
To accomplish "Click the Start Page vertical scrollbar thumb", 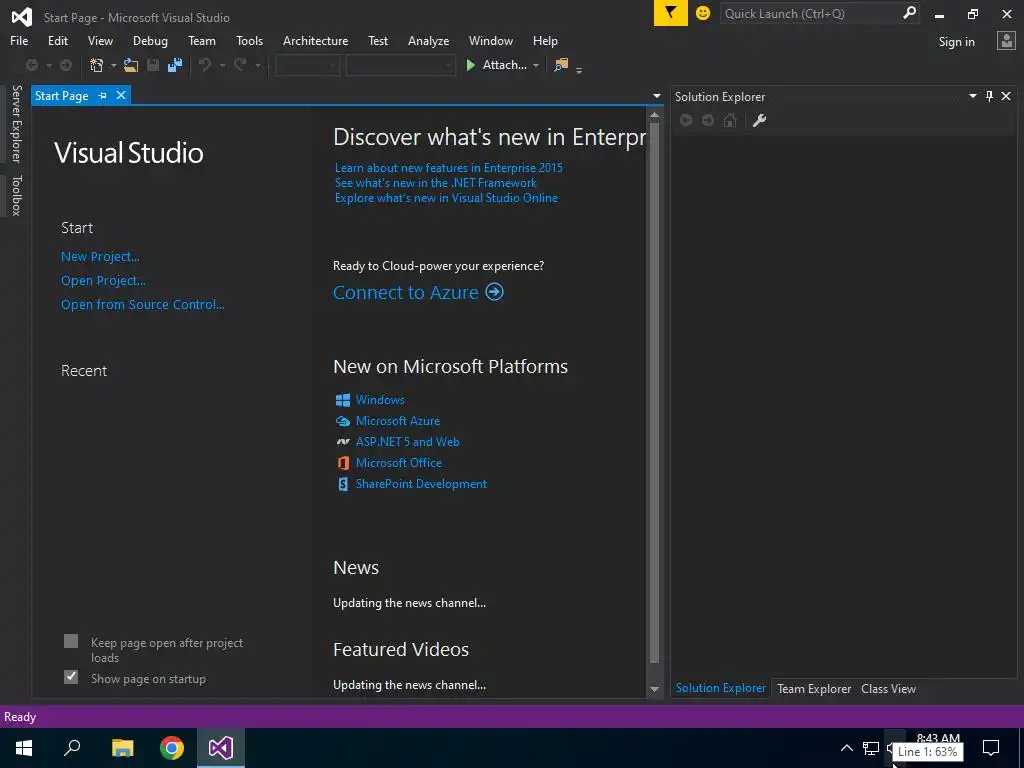I will (654, 392).
